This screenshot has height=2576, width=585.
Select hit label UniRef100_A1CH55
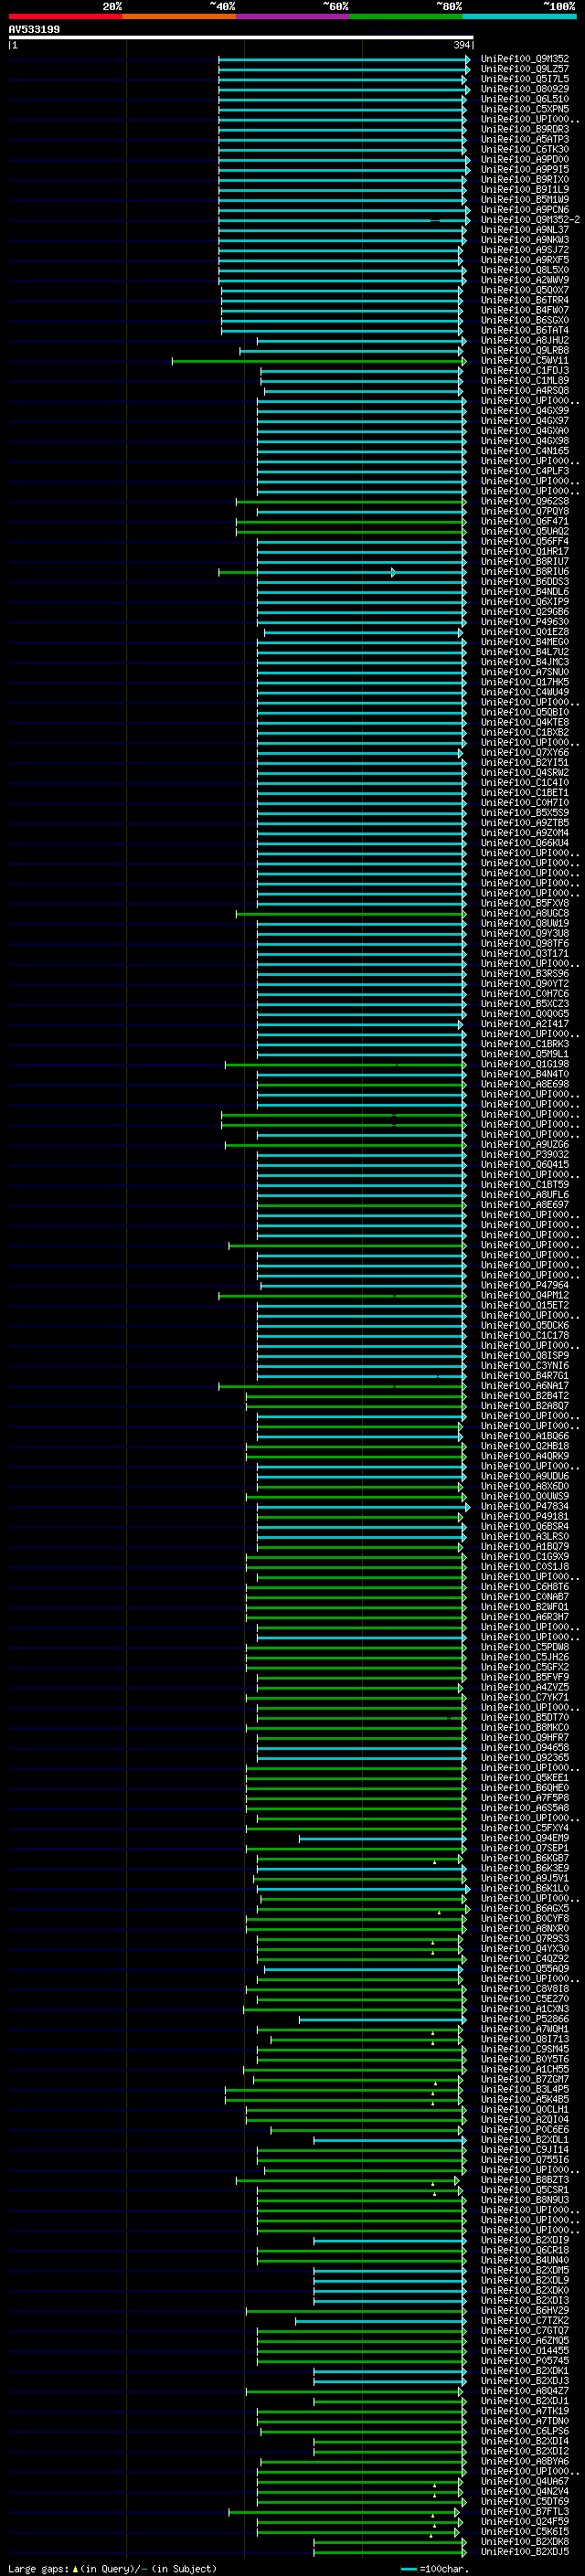(x=525, y=2069)
